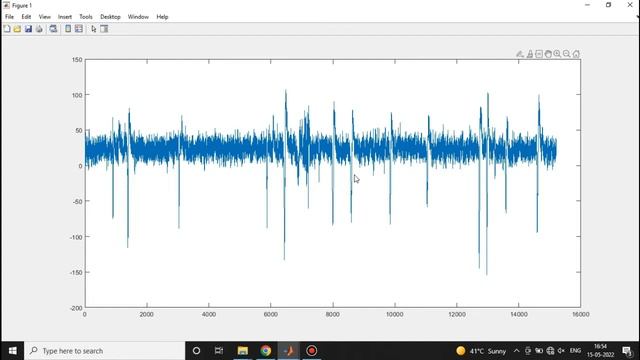640x360 pixels.
Task: Open the Insert menu
Action: click(x=64, y=17)
